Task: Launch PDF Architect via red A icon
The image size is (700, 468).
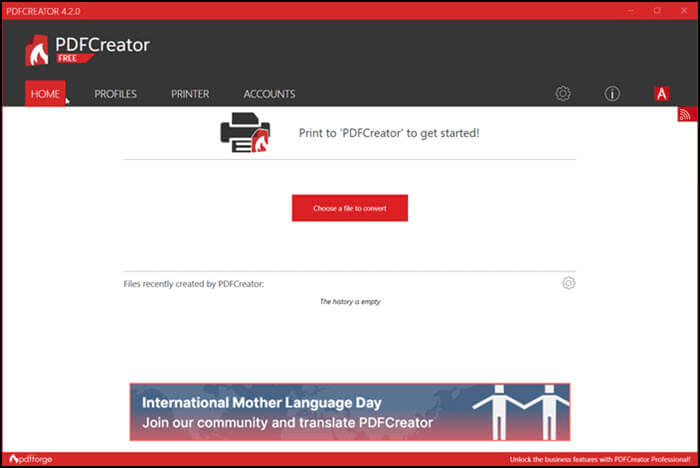Action: [661, 94]
